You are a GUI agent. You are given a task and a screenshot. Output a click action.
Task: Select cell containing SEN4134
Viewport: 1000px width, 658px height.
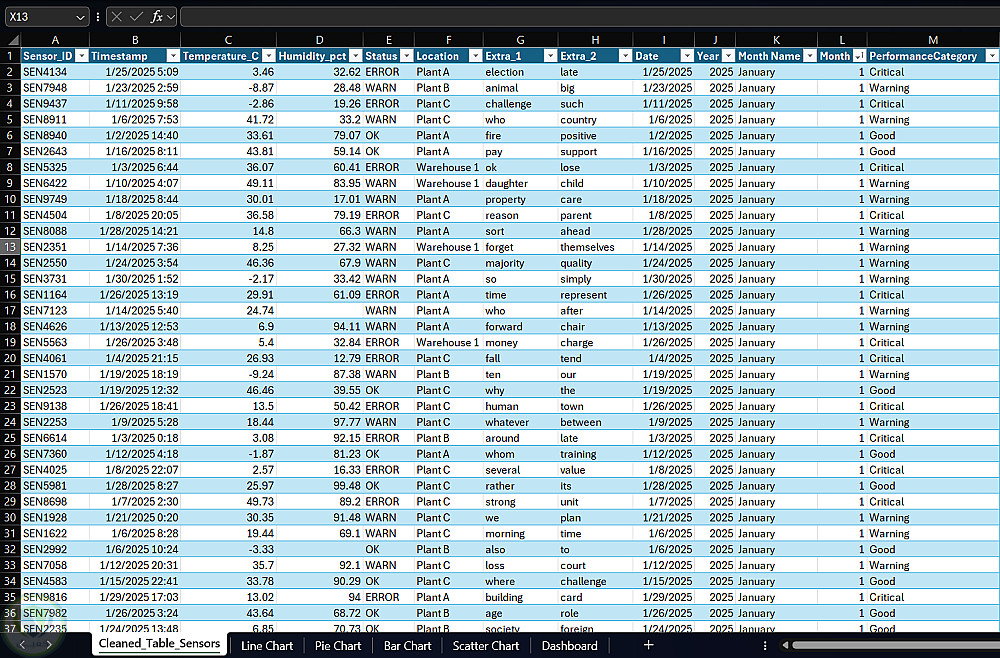pos(55,72)
